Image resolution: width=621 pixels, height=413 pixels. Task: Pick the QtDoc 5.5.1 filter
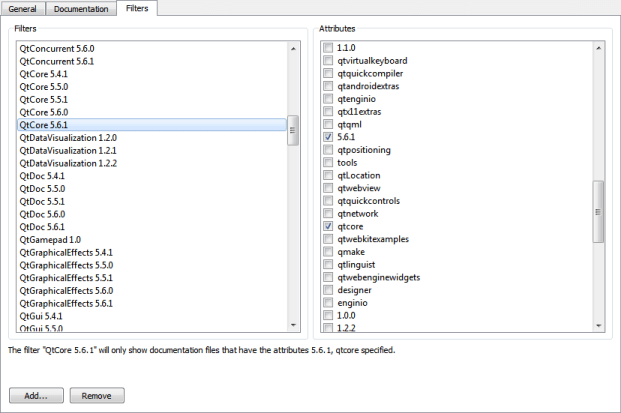[152, 202]
